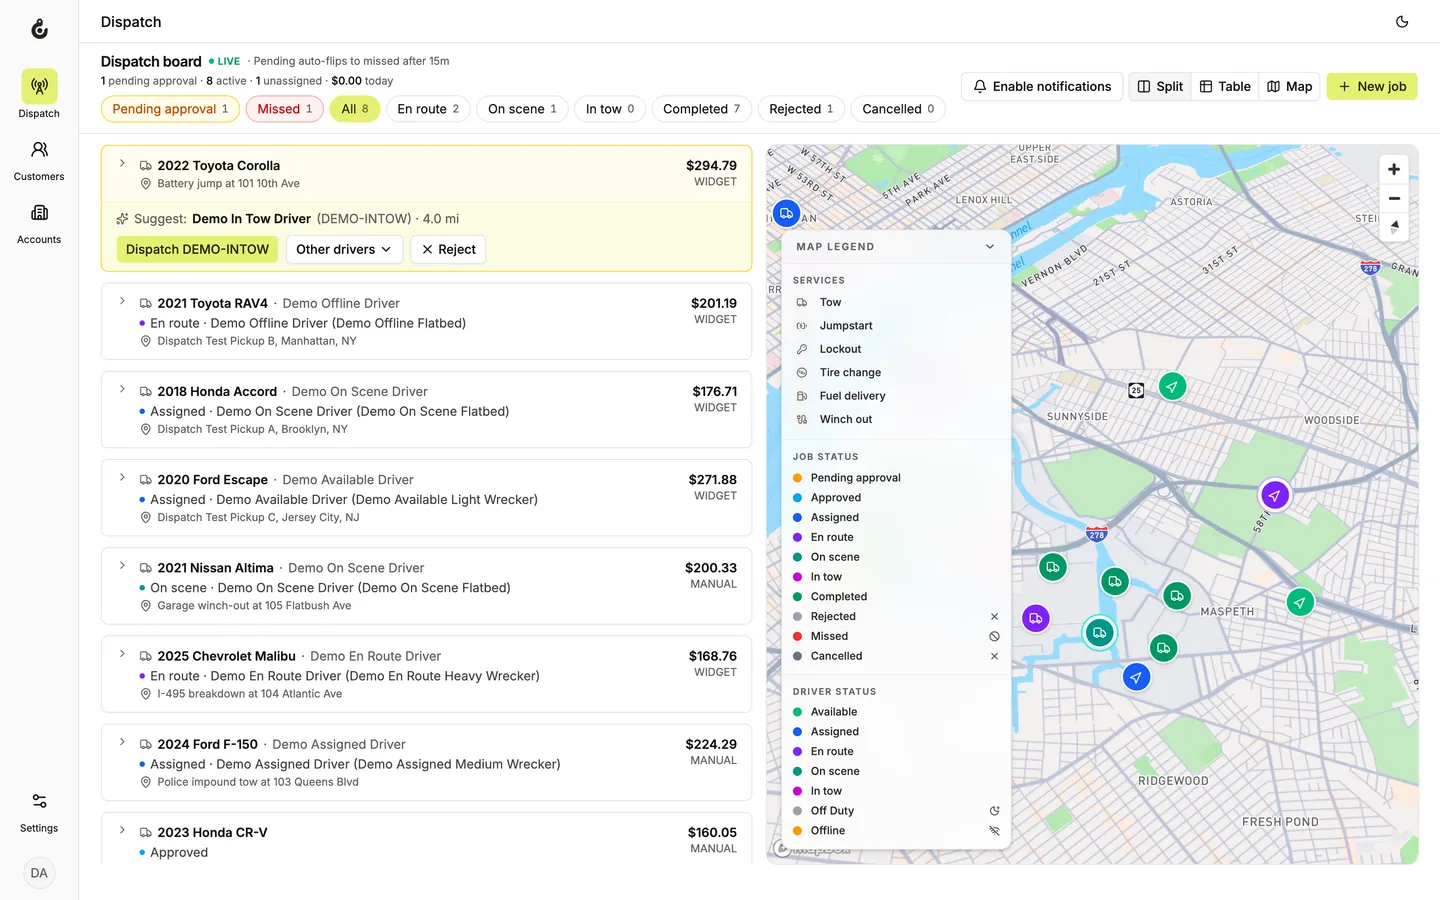Toggle Off Duty drivers visibility in legend
Screen dimensions: 1440x900
(x=994, y=811)
